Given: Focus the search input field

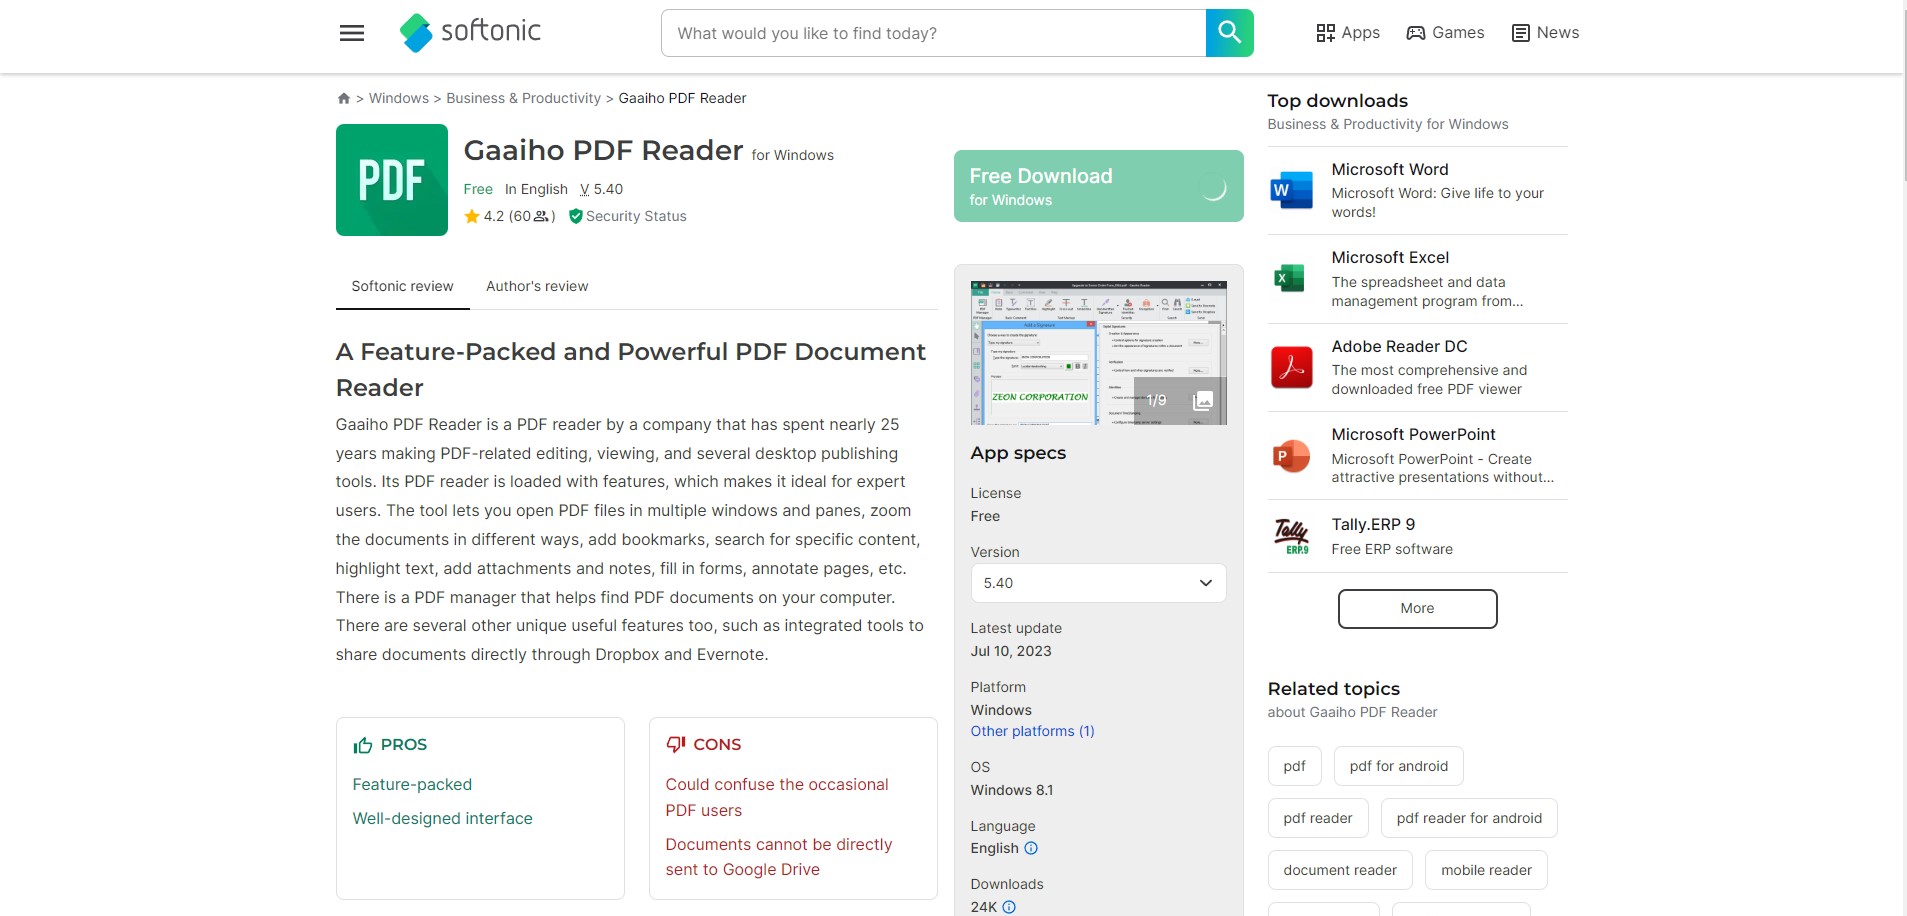Looking at the screenshot, I should [x=934, y=33].
